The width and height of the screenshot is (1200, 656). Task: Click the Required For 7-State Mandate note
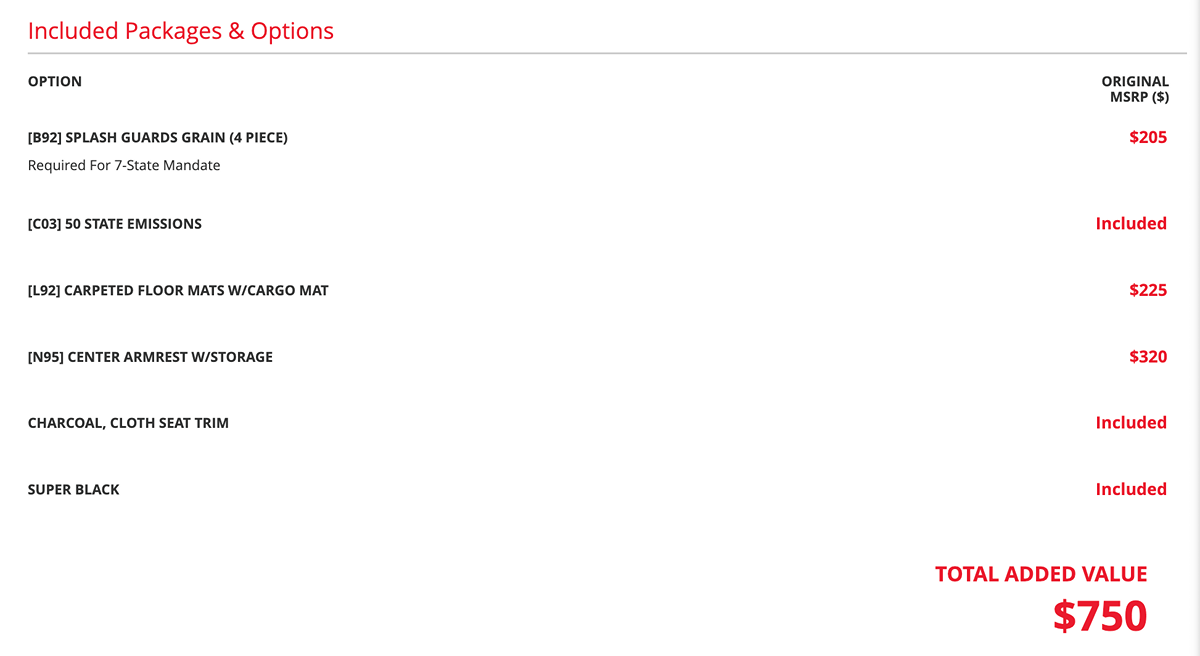tap(124, 165)
